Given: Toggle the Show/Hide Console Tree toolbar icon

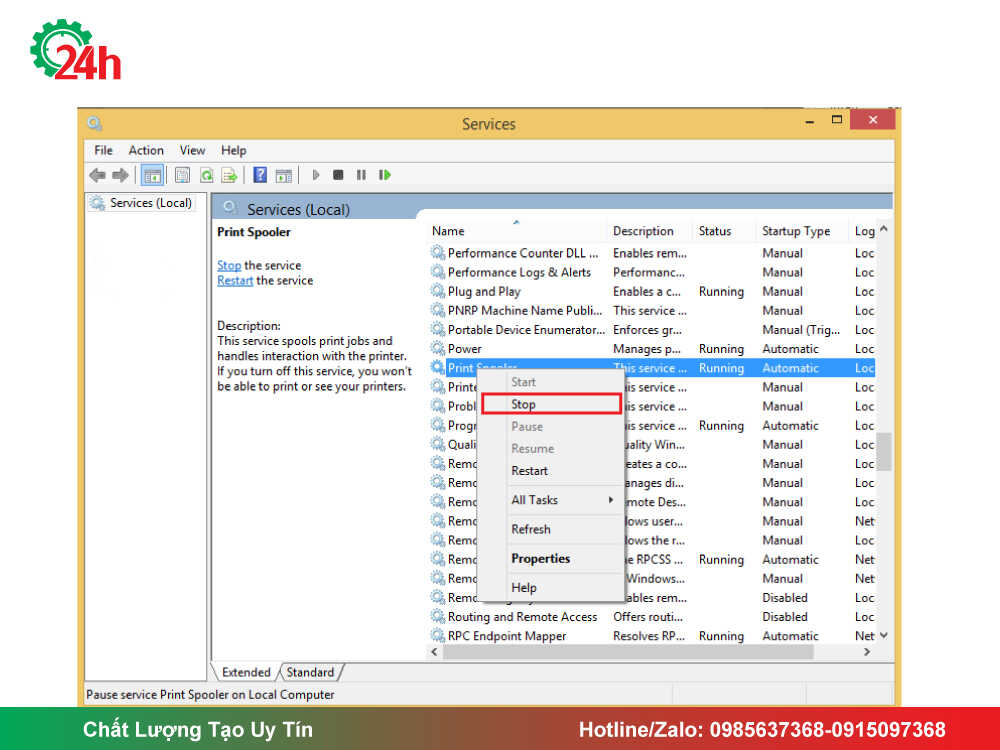Looking at the screenshot, I should coord(152,175).
